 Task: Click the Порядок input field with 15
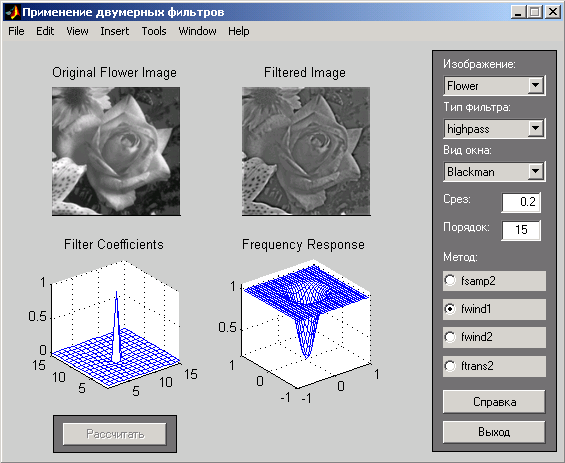pyautogui.click(x=521, y=230)
